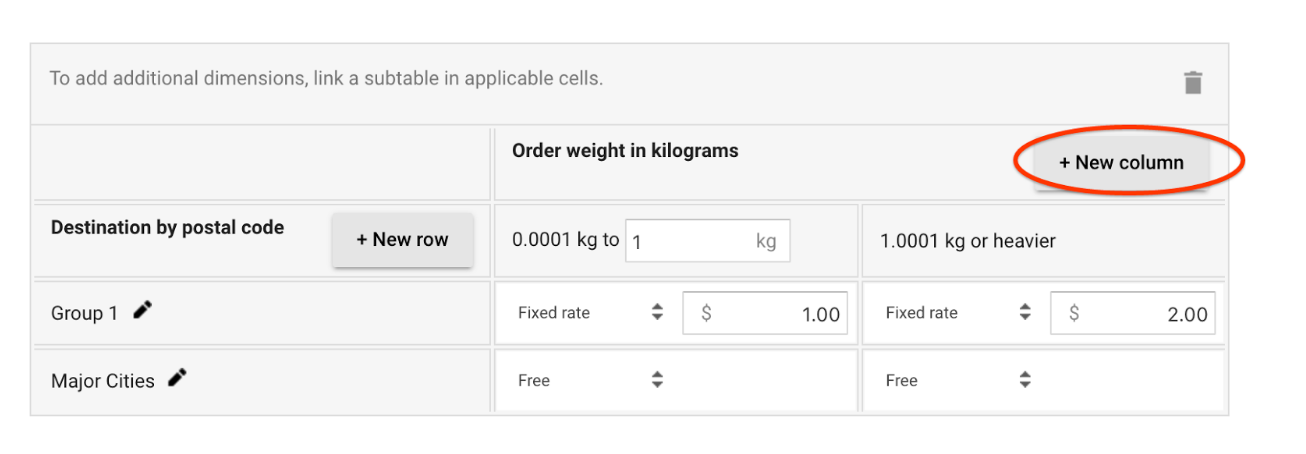Focus the $2.00 rate input field
This screenshot has height=454, width=1306.
coord(1148,314)
